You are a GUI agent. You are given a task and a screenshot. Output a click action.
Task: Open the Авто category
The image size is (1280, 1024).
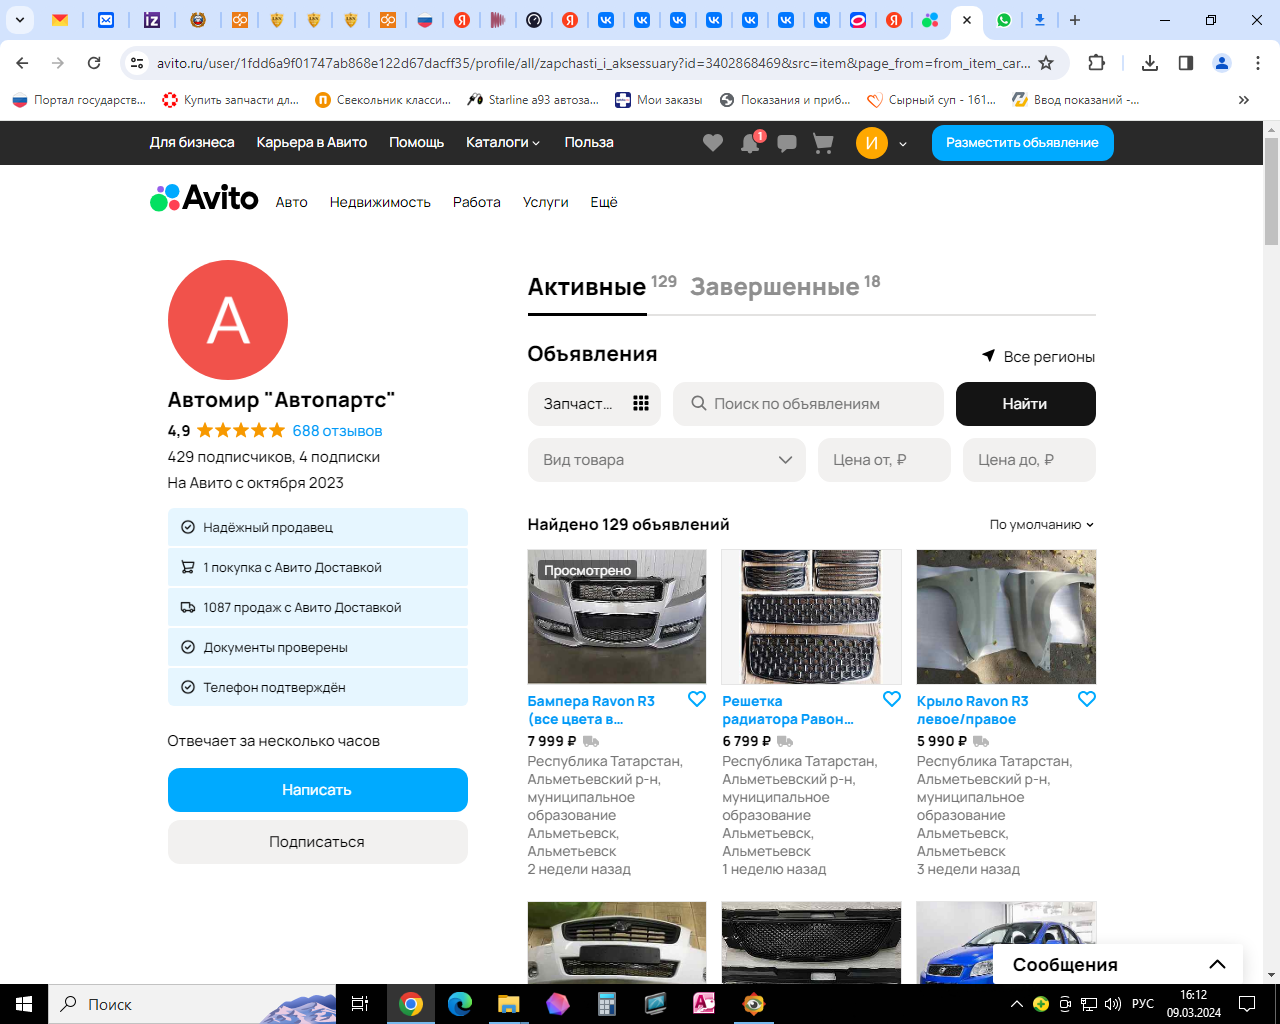tap(292, 202)
